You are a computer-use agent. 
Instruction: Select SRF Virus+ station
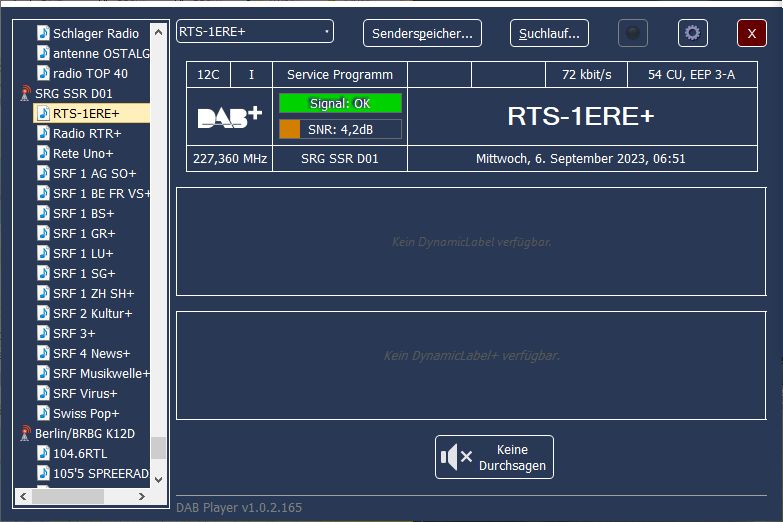pos(85,393)
